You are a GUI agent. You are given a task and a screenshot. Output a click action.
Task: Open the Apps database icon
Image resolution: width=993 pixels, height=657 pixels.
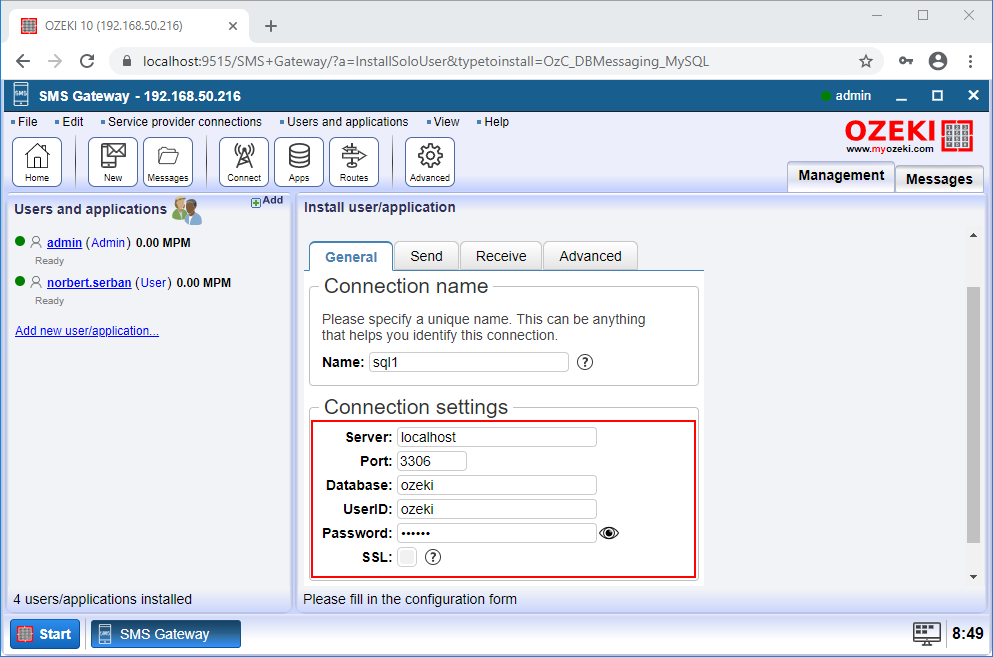[x=297, y=160]
